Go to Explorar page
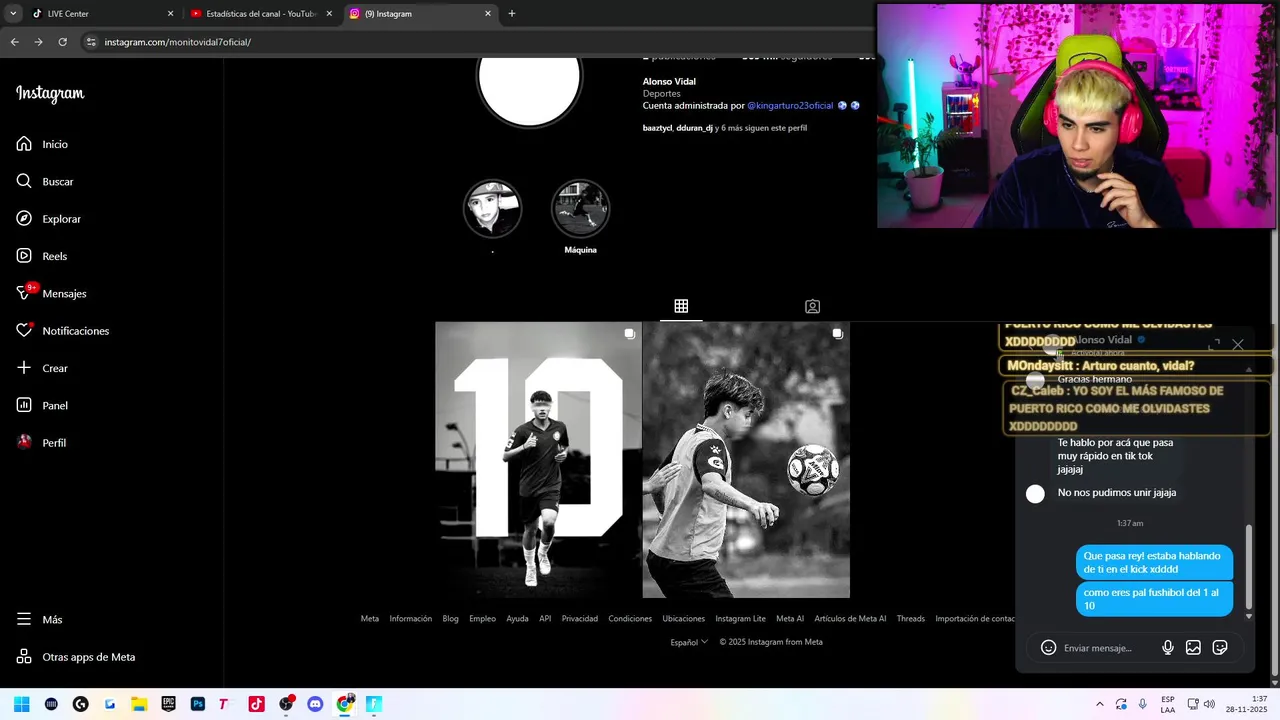This screenshot has height=720, width=1280. [x=48, y=219]
